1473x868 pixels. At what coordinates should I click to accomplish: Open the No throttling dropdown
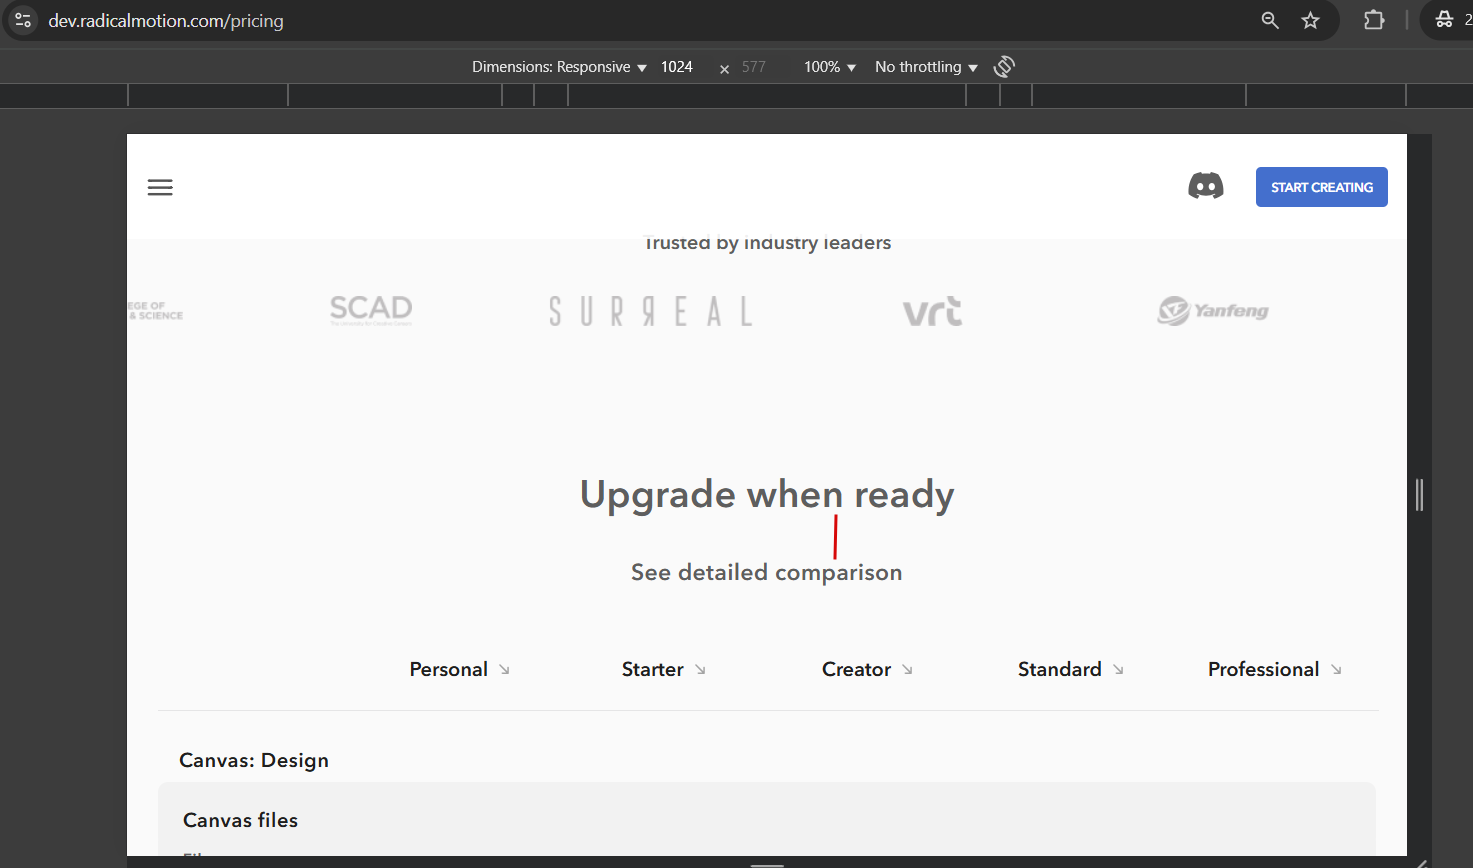pos(926,67)
